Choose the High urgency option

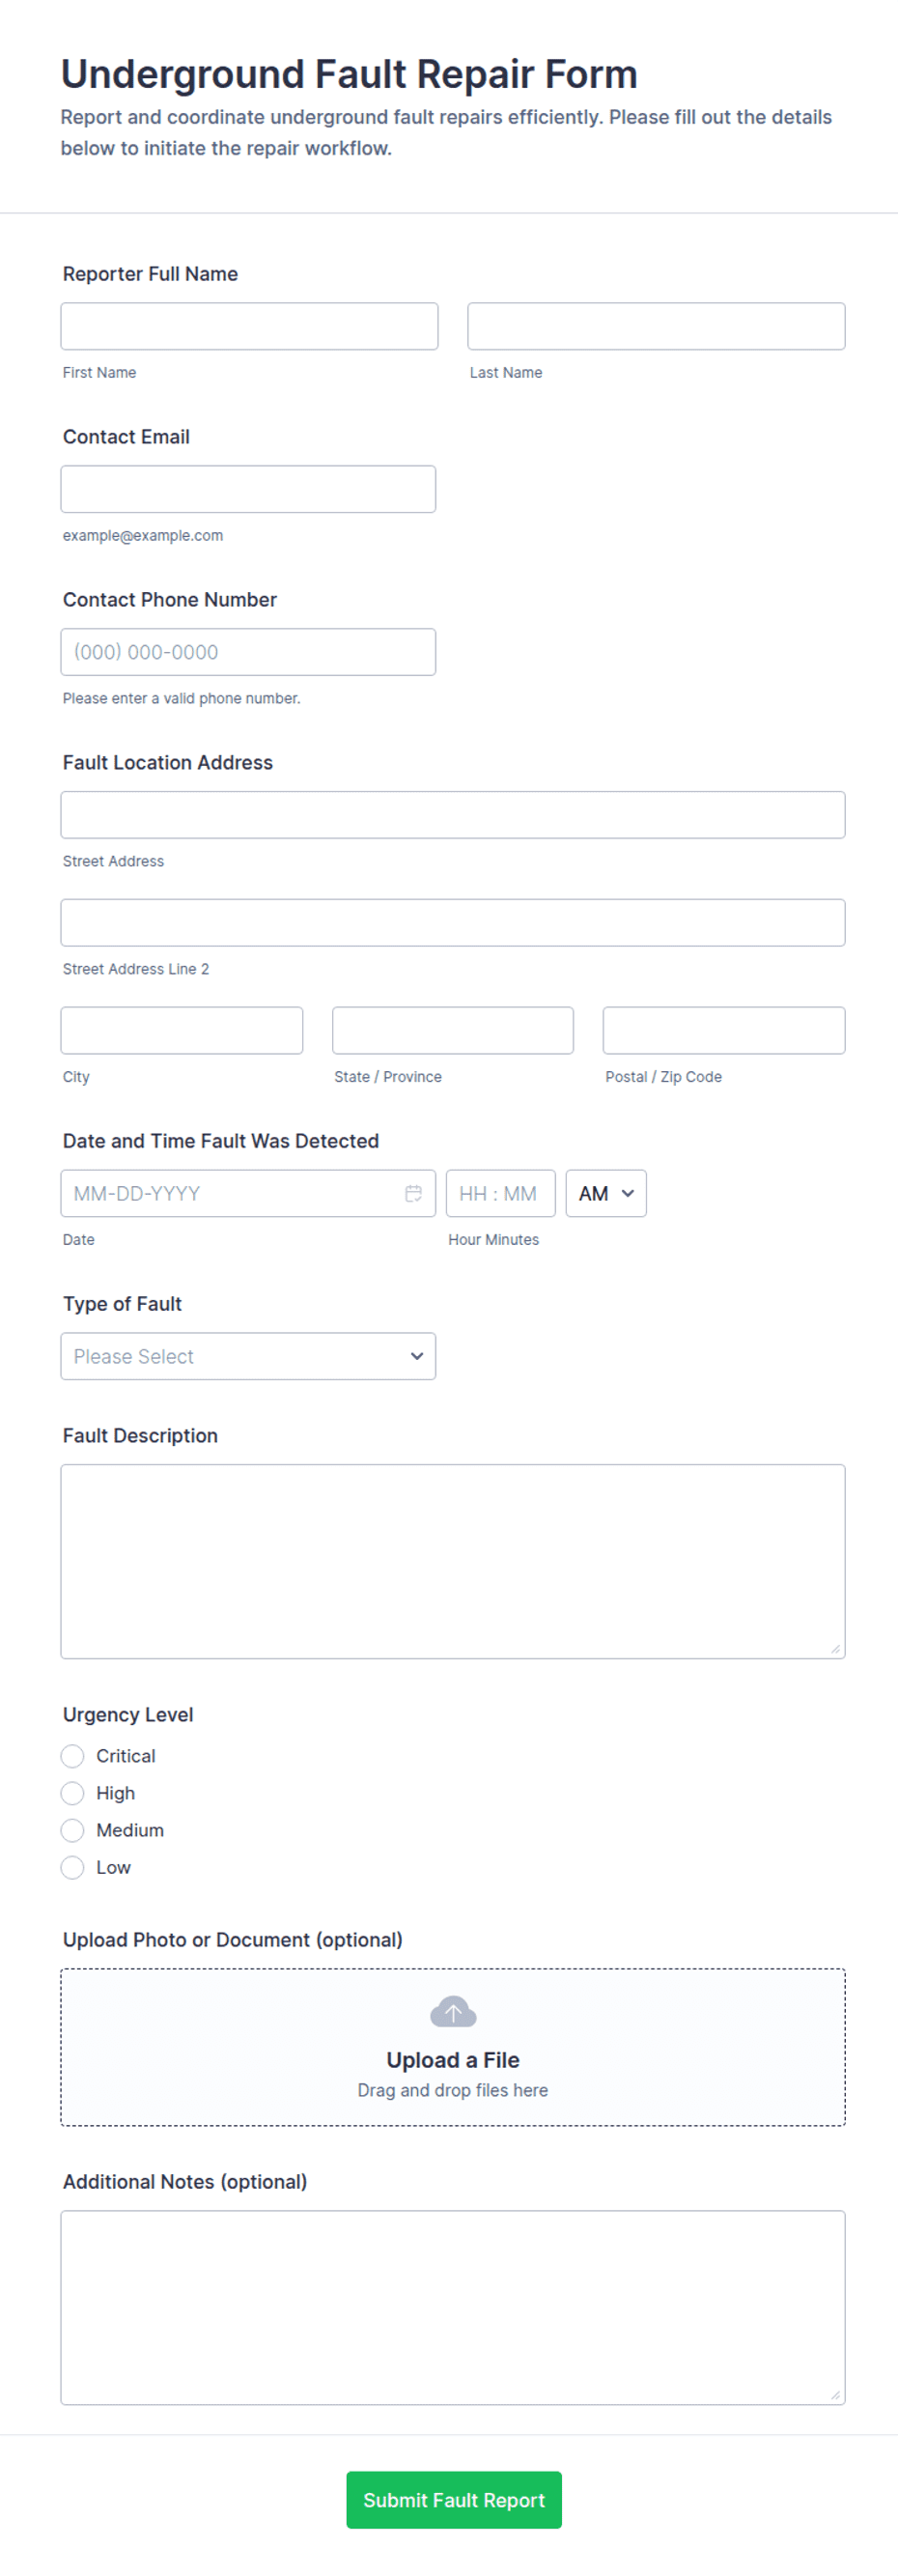pos(72,1793)
